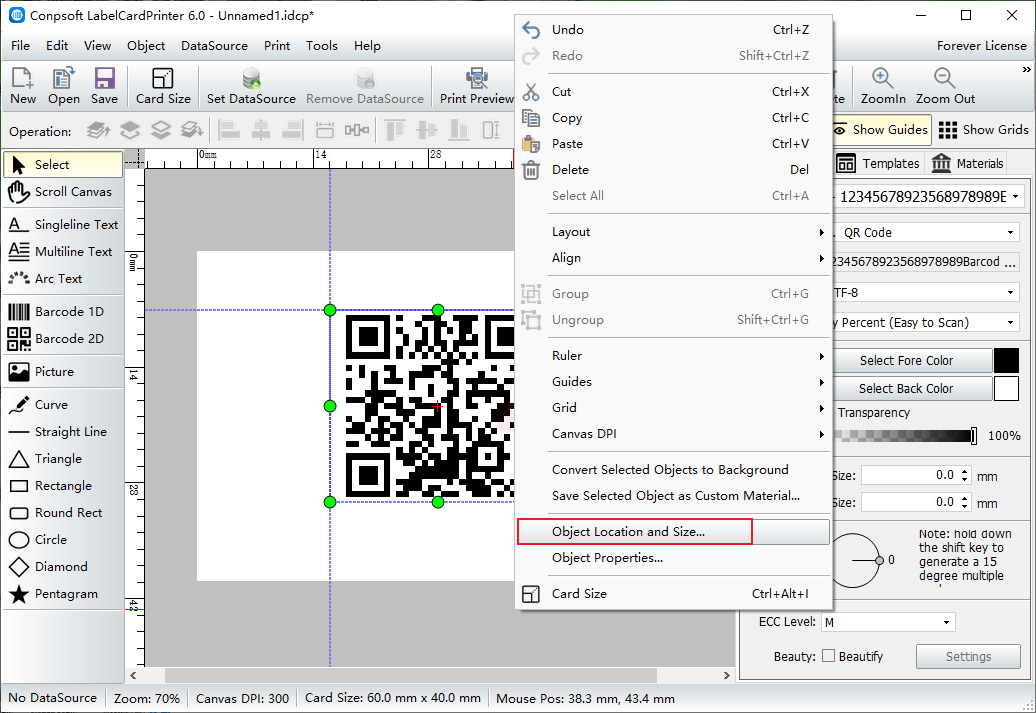Expand the Layout submenu

click(x=673, y=232)
